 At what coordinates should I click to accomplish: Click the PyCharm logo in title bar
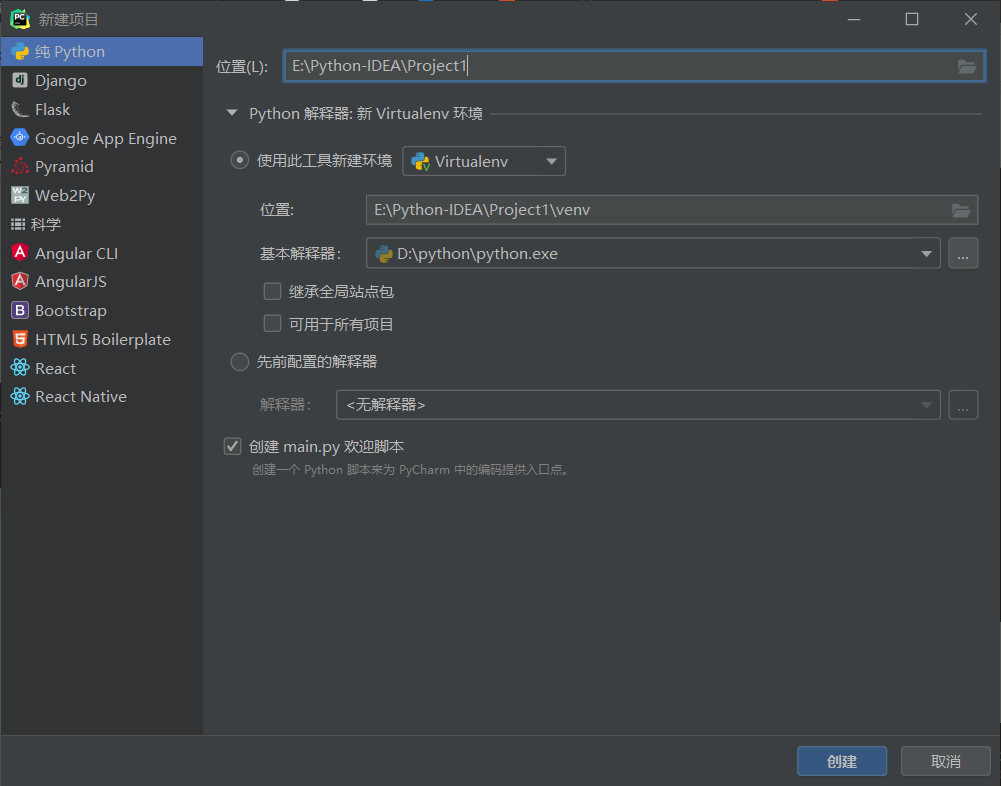coord(20,19)
